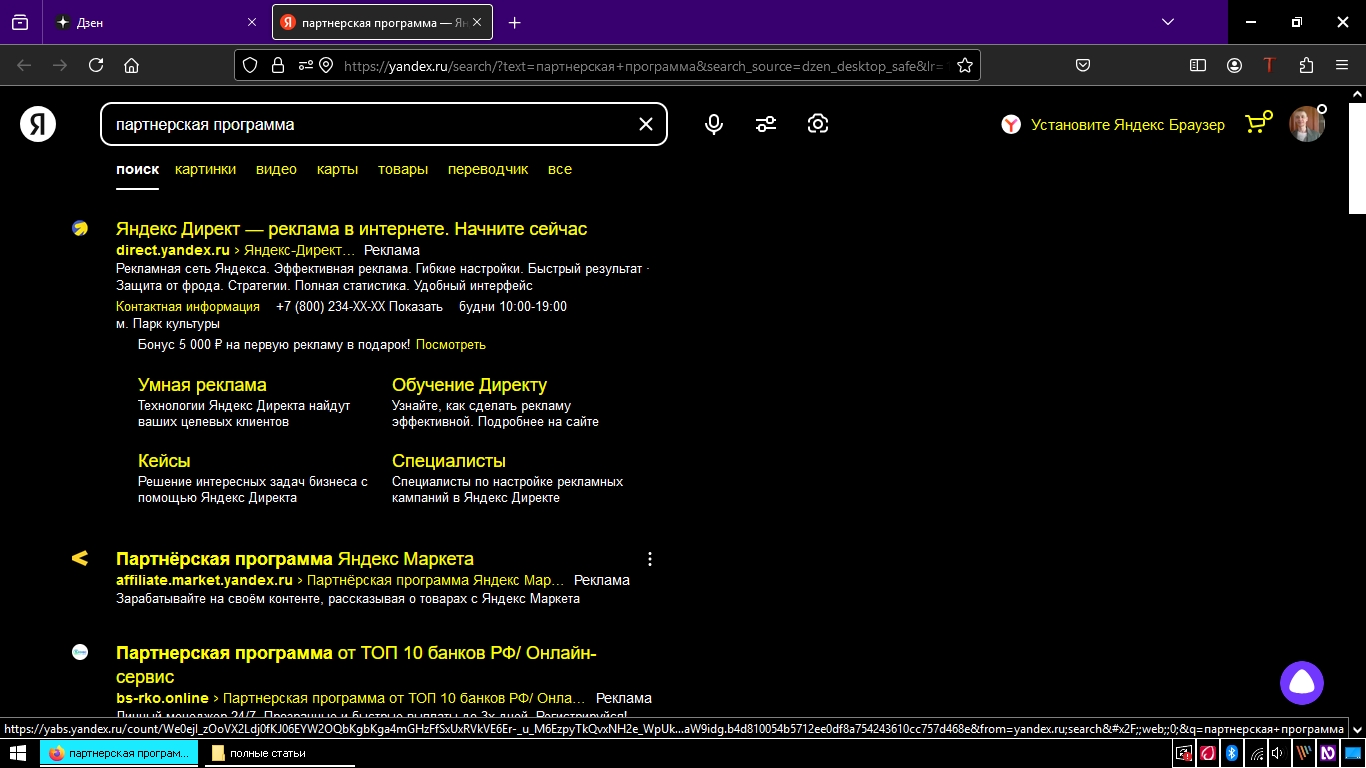Viewport: 1366px width, 768px height.
Task: Close the партнерская программа tab
Action: [477, 22]
